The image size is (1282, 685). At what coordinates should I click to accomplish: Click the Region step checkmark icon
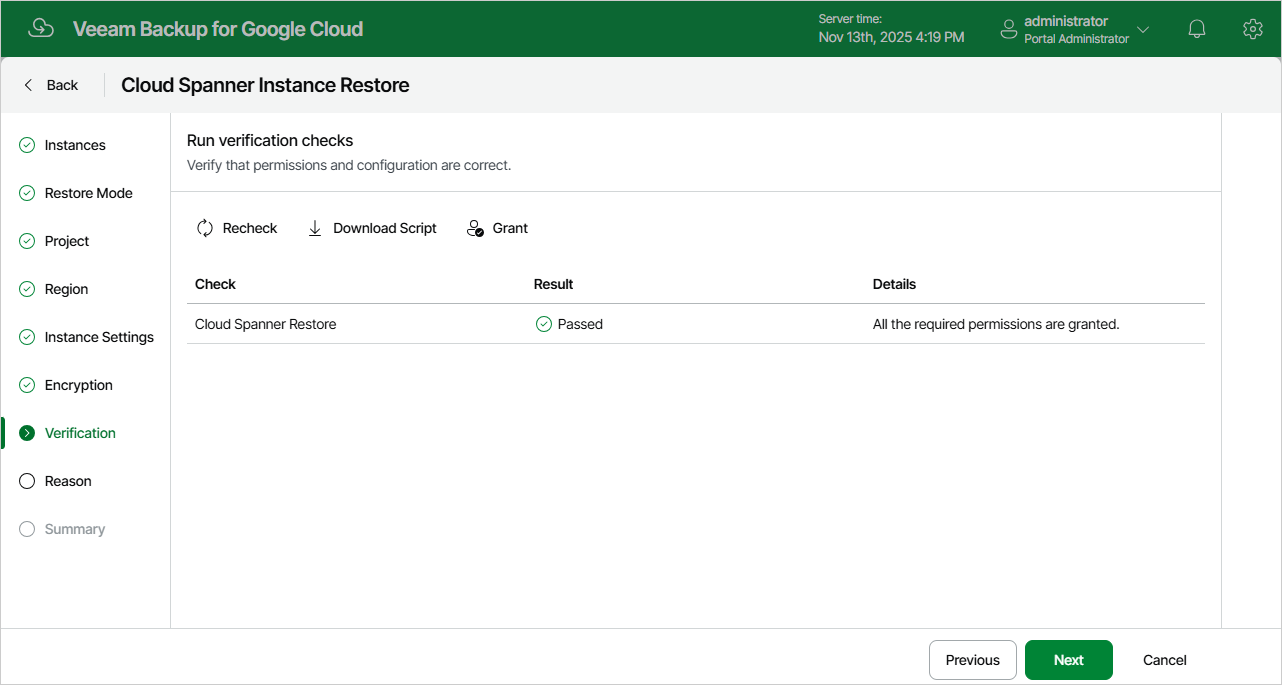tap(27, 289)
